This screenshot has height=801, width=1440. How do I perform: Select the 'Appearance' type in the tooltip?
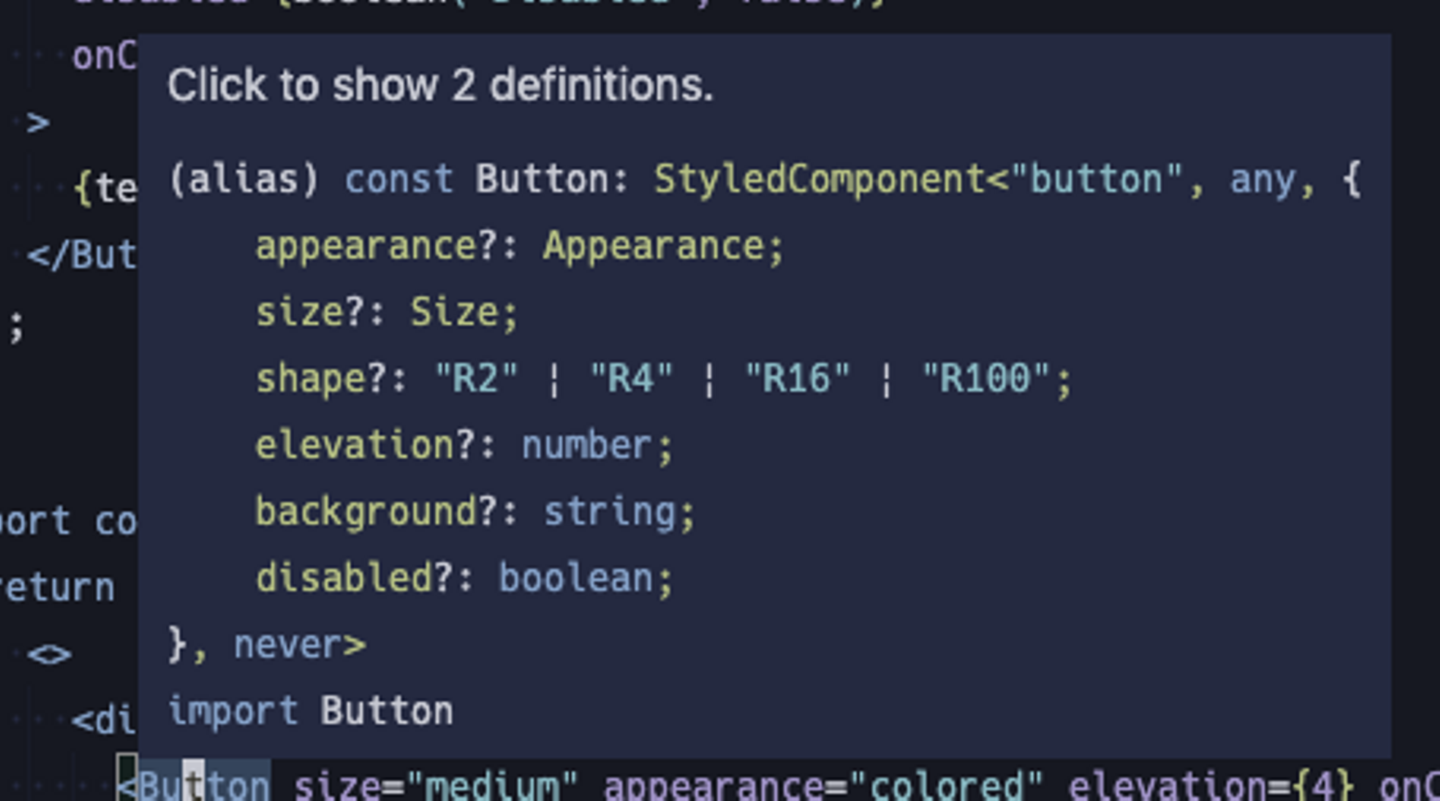click(652, 246)
